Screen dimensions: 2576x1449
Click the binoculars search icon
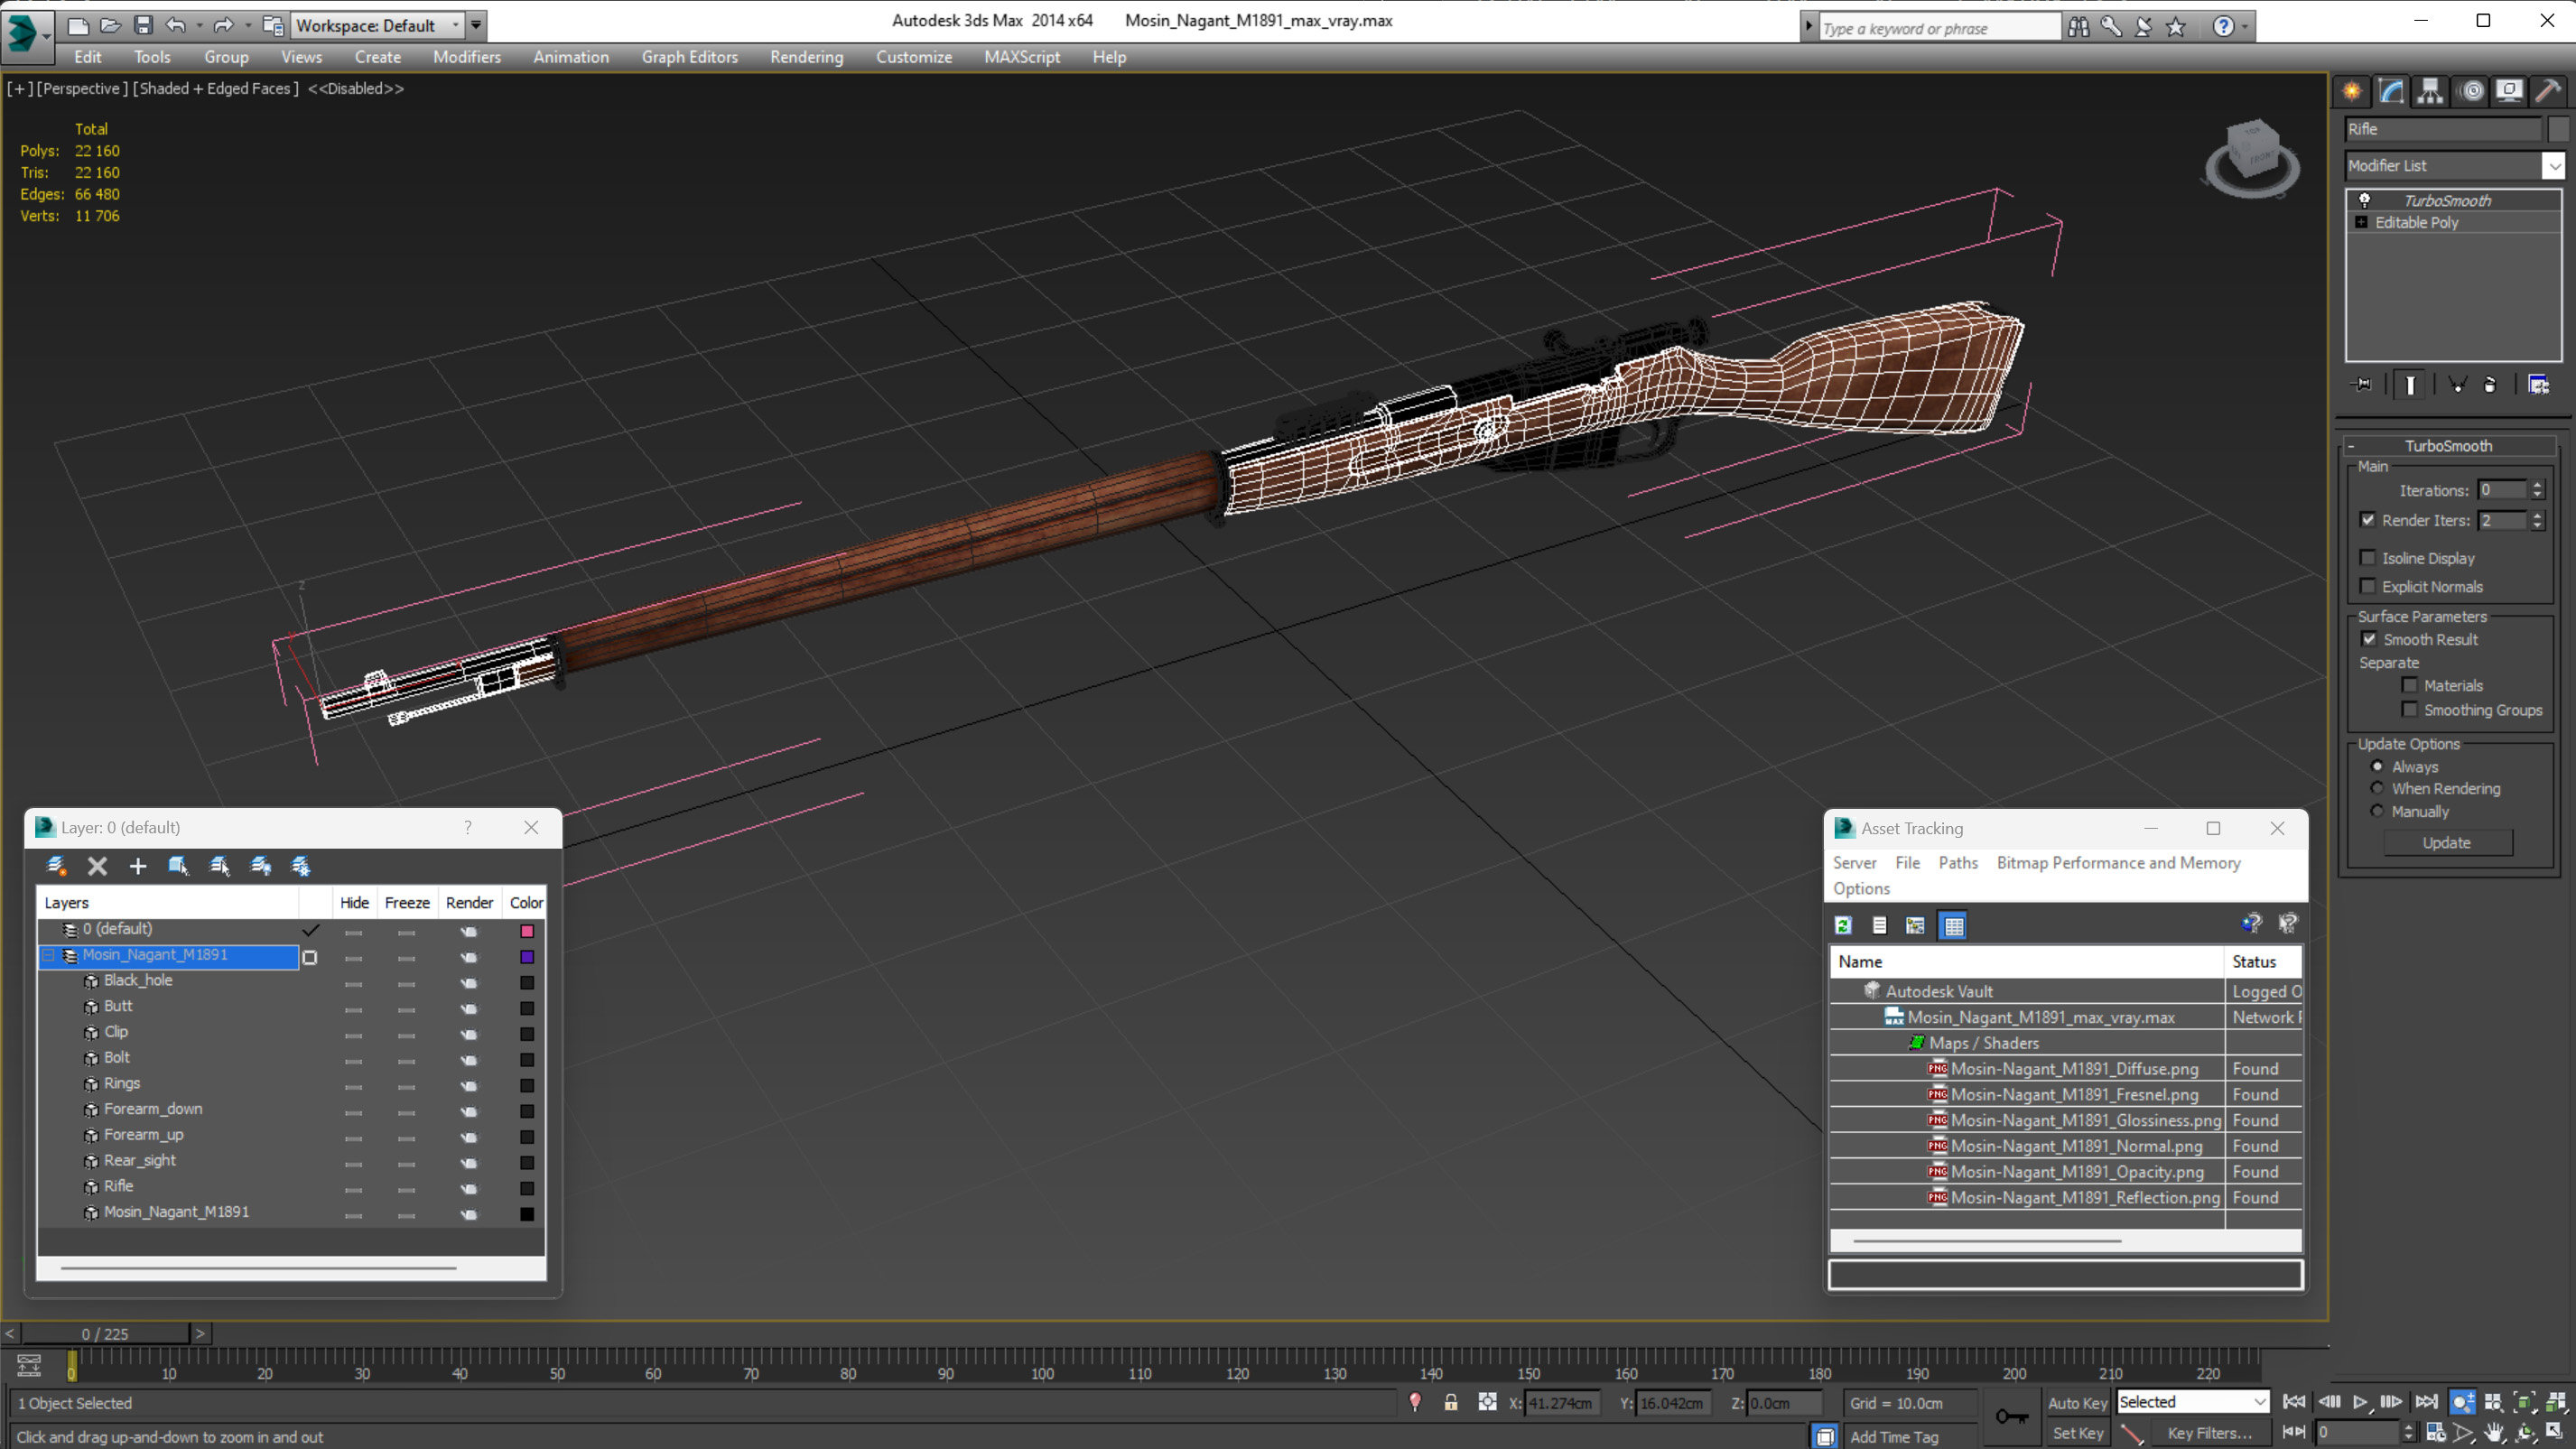point(2078,27)
